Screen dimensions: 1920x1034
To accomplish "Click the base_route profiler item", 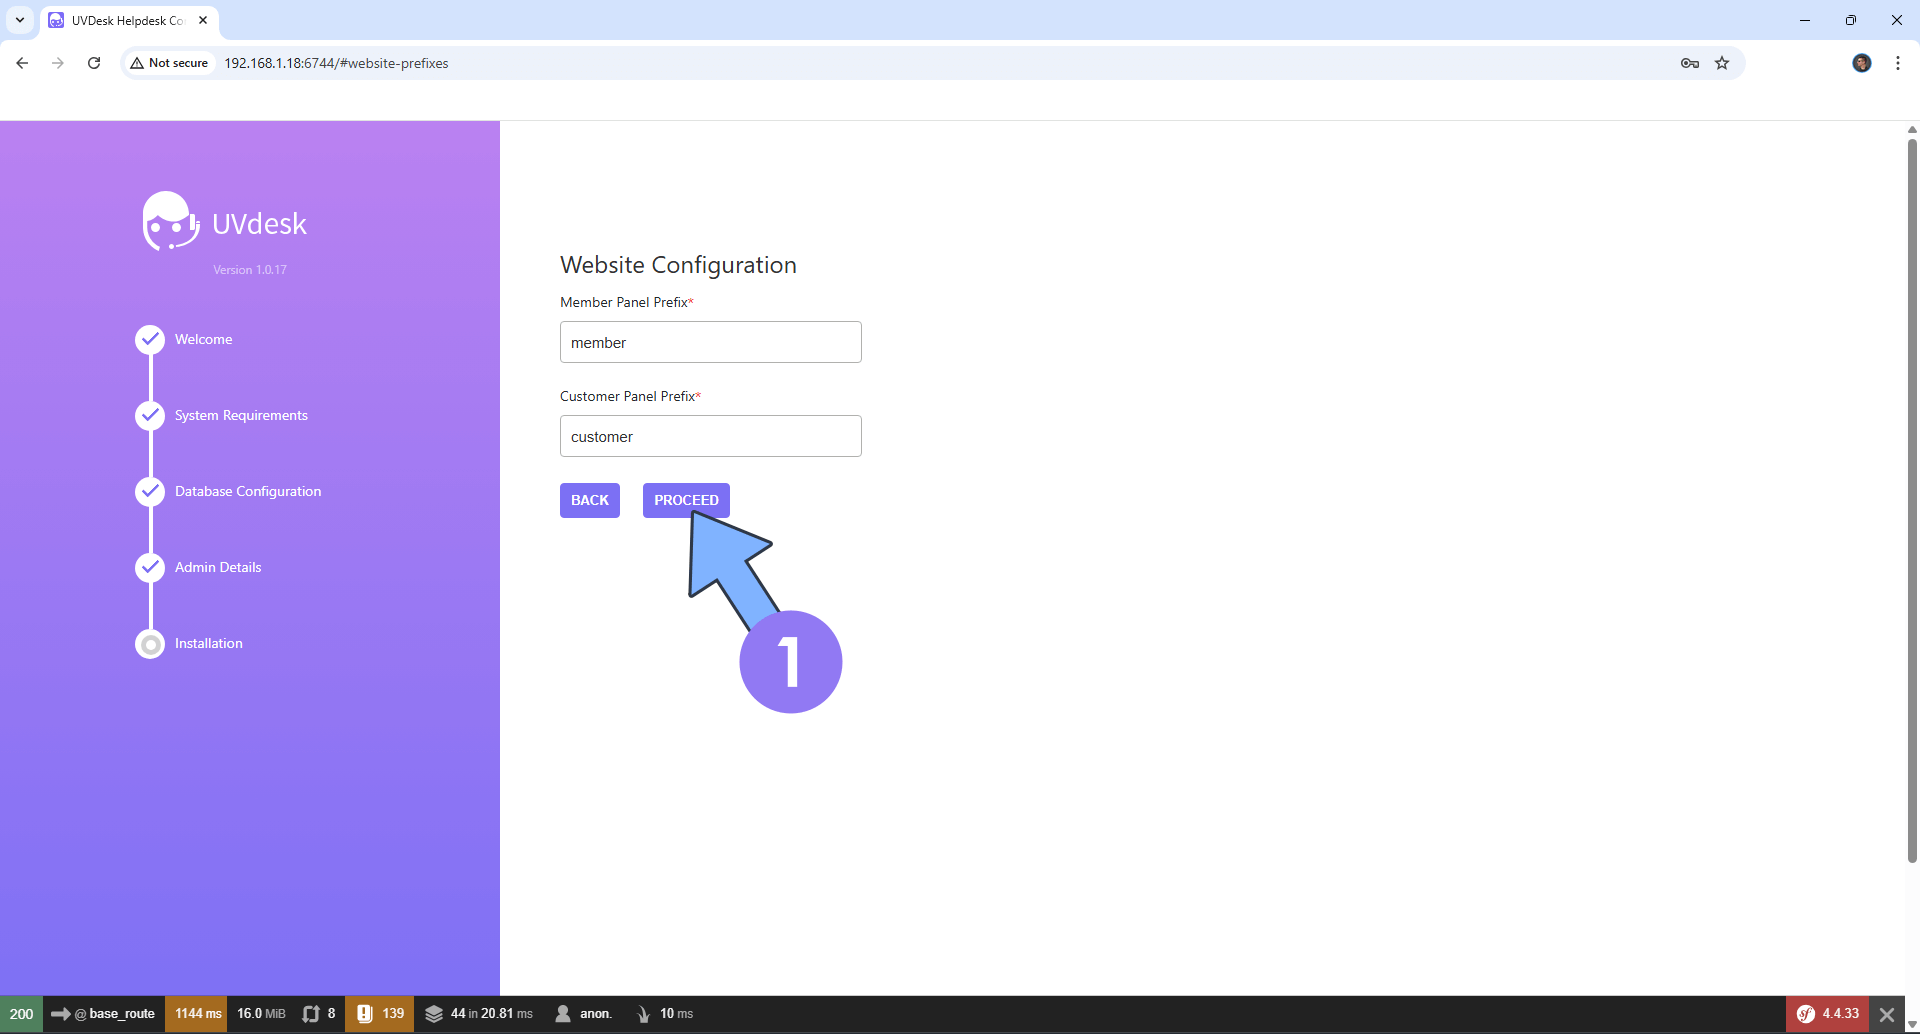I will click(104, 1014).
